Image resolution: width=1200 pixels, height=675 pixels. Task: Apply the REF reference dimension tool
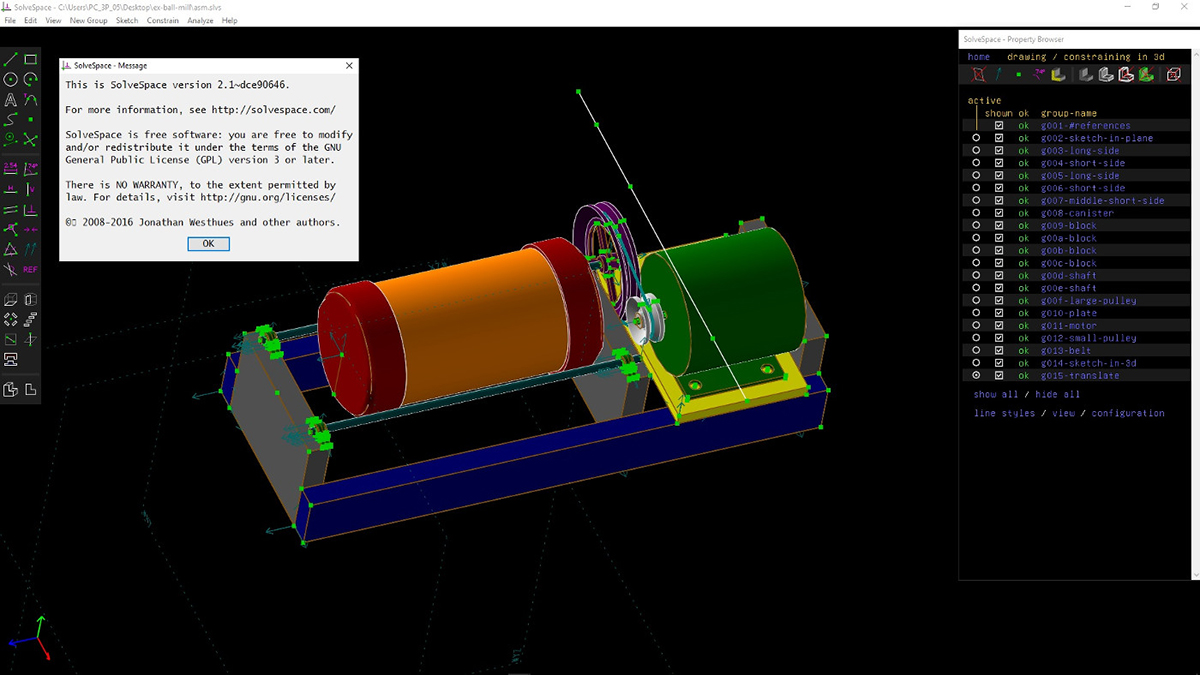point(31,270)
